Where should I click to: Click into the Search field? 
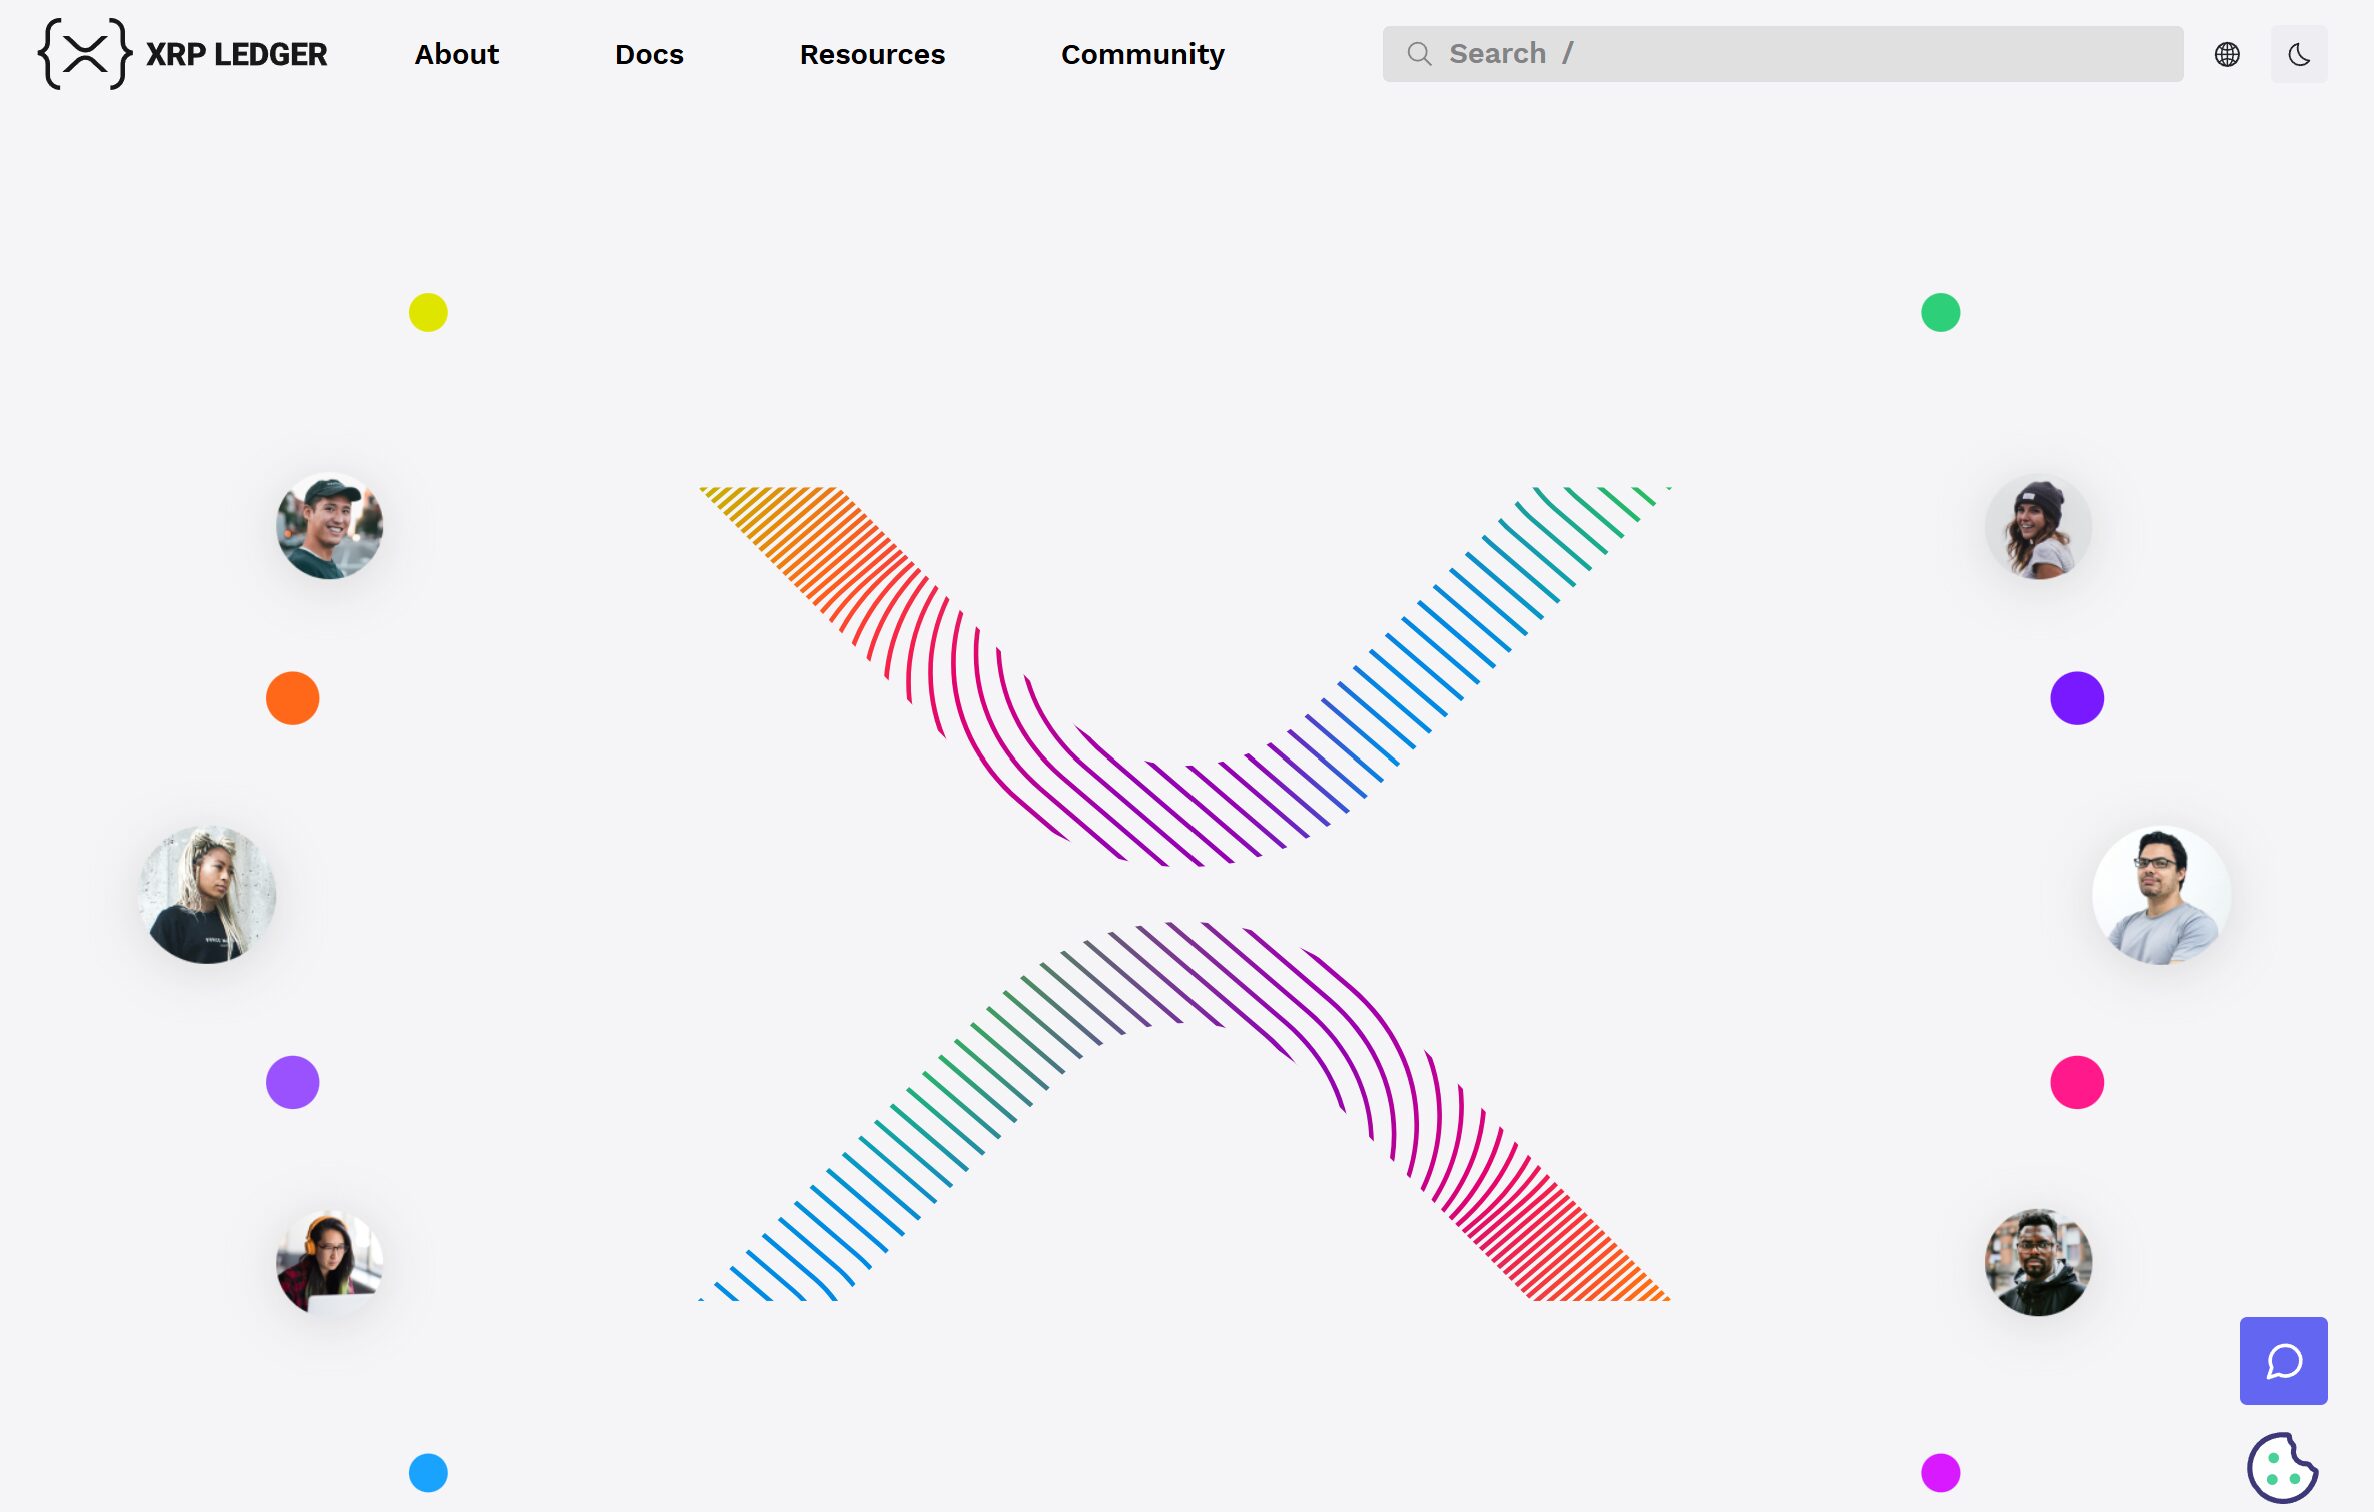click(x=1800, y=54)
